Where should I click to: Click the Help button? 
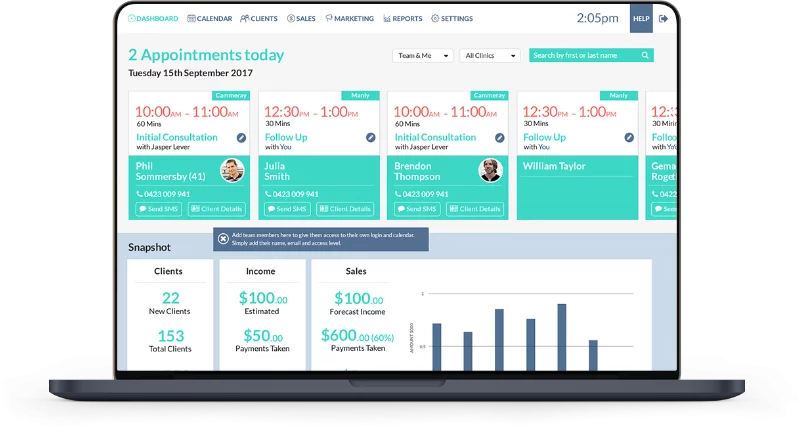pos(641,18)
